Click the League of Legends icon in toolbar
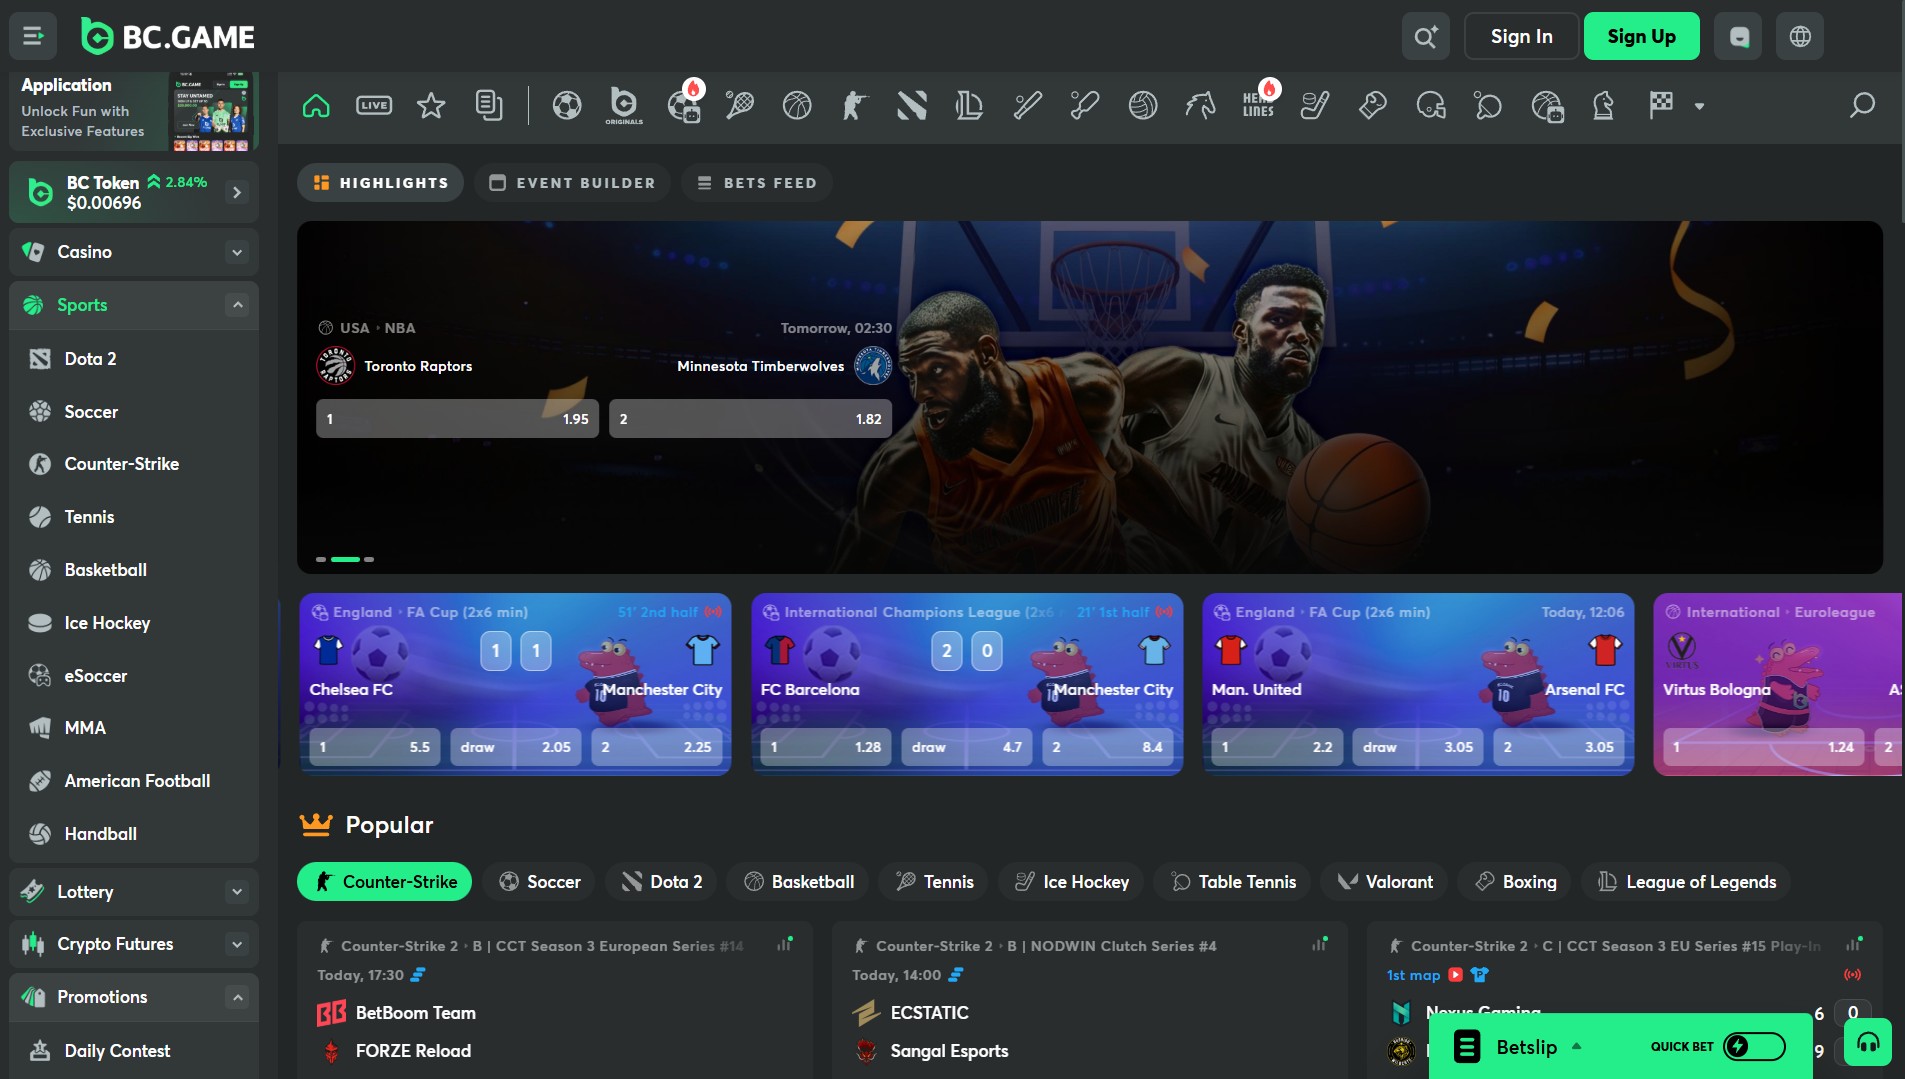 click(970, 105)
